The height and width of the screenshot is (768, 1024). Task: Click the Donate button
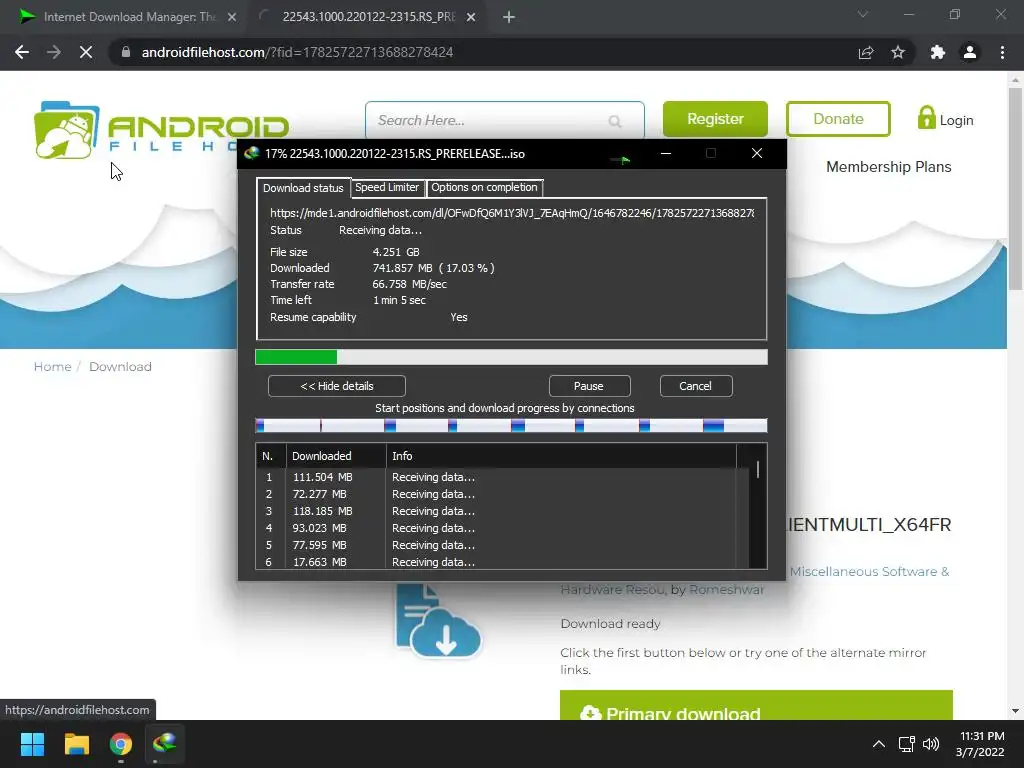click(x=838, y=119)
